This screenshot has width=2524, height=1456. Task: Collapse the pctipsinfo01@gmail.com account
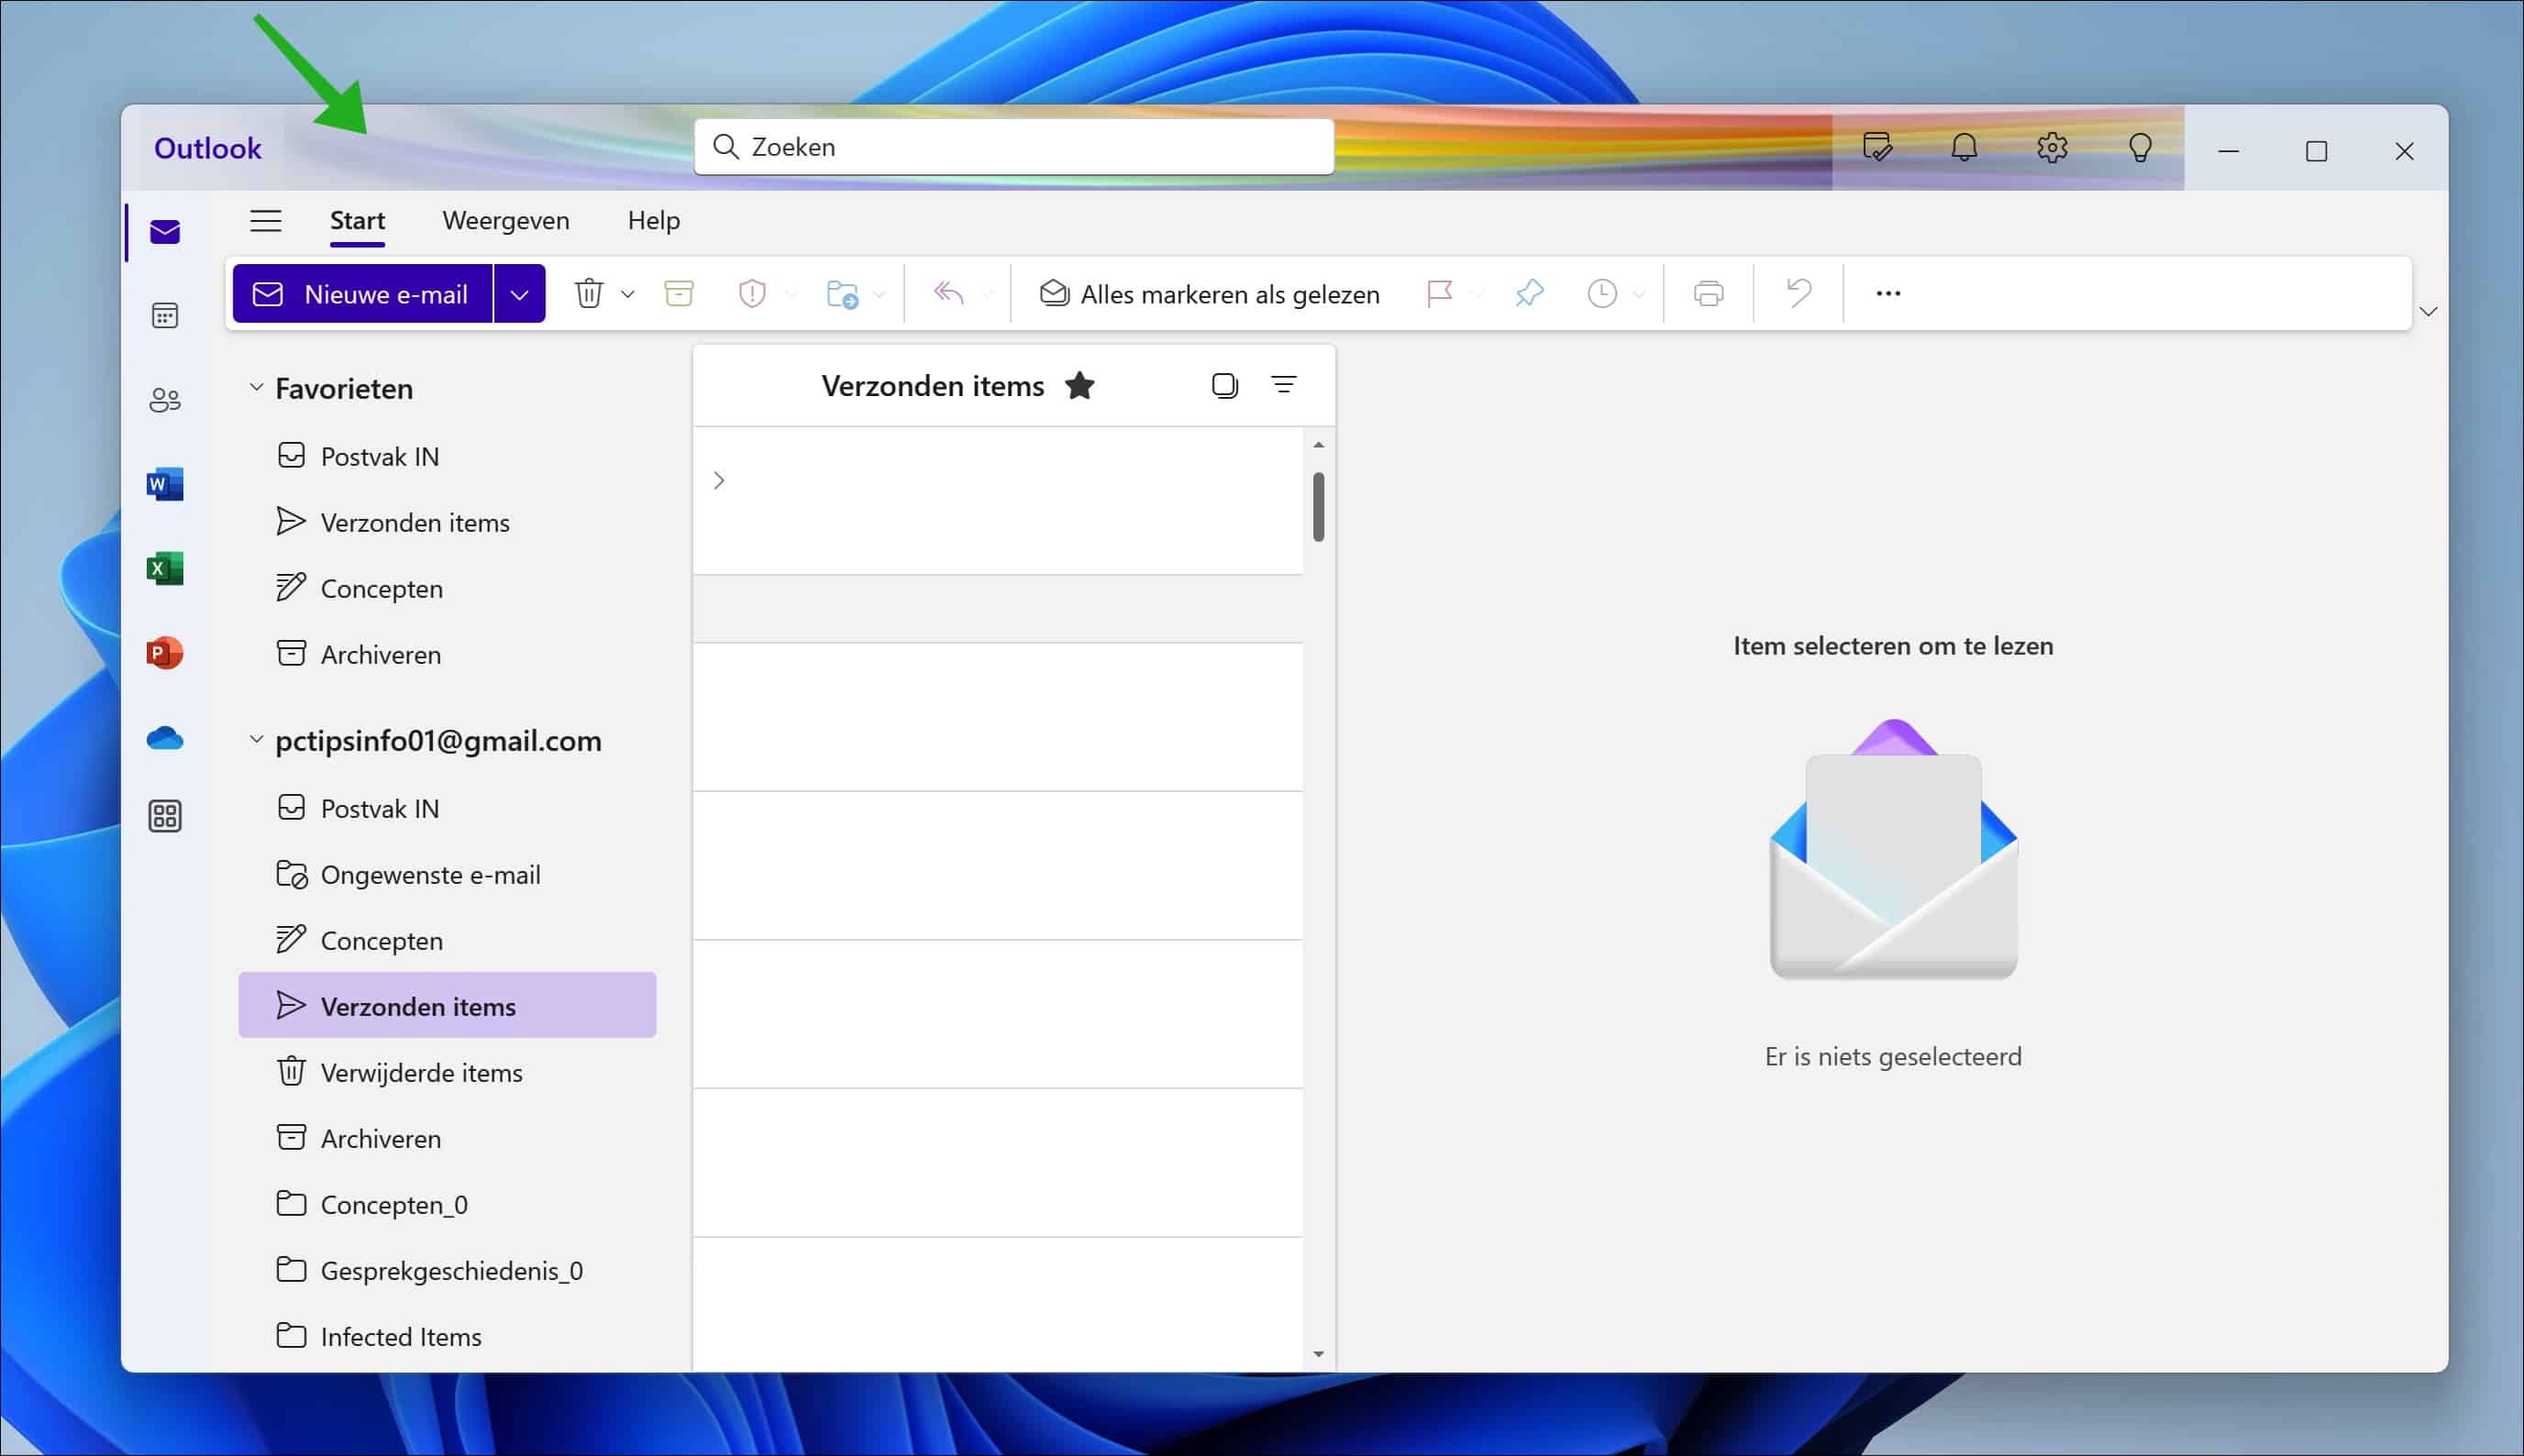click(x=256, y=739)
